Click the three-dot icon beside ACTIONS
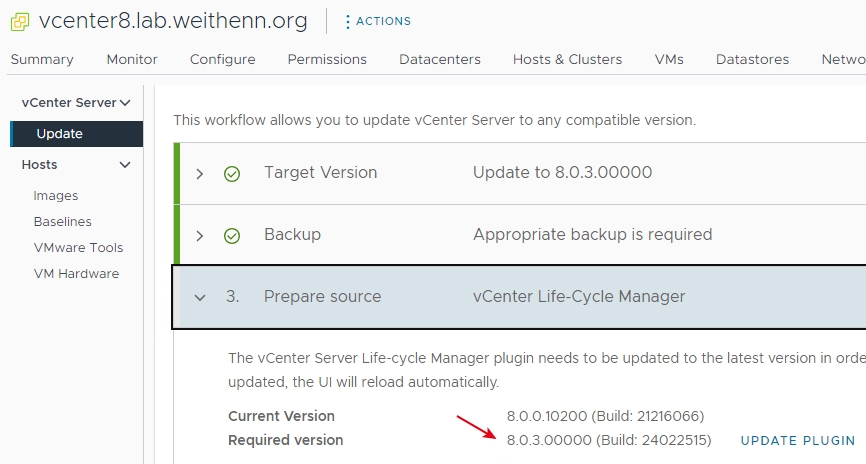Screen dimensions: 866x464 (347, 22)
